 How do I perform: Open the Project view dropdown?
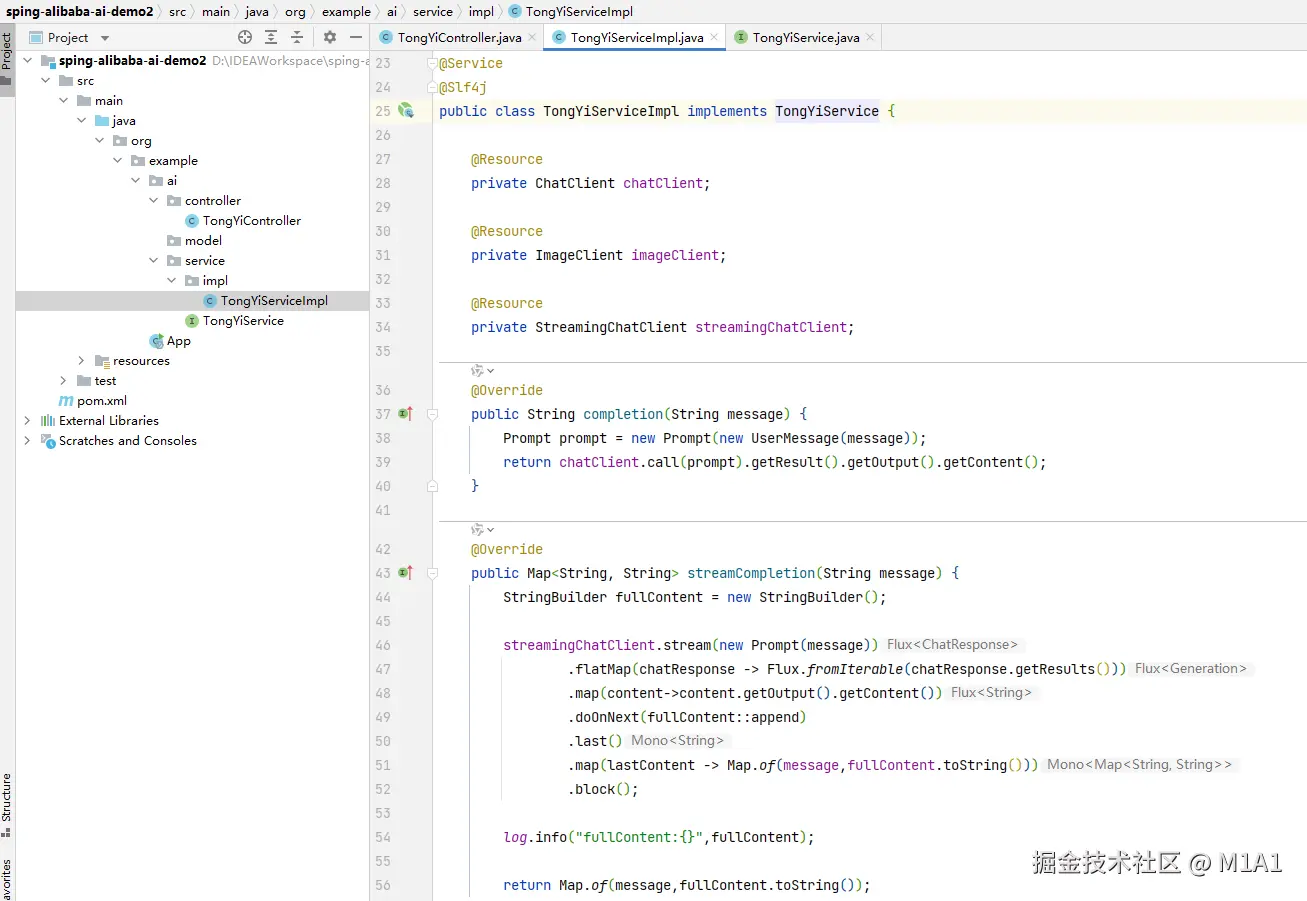pos(105,38)
